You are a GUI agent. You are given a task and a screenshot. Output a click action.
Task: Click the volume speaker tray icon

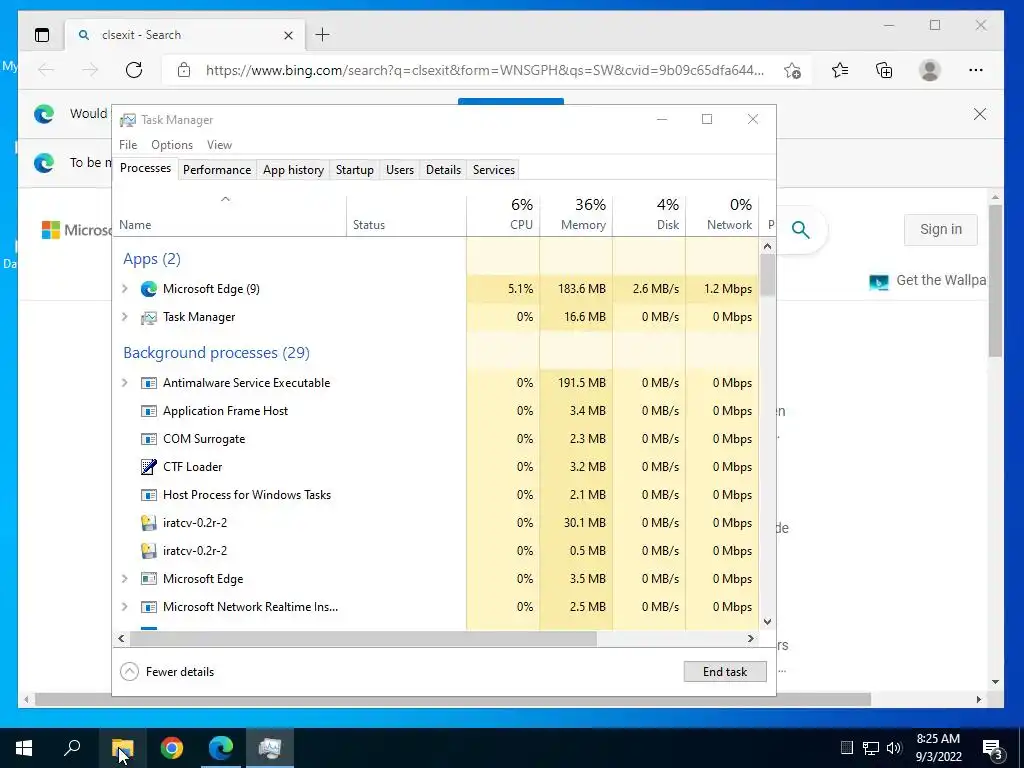coord(894,748)
